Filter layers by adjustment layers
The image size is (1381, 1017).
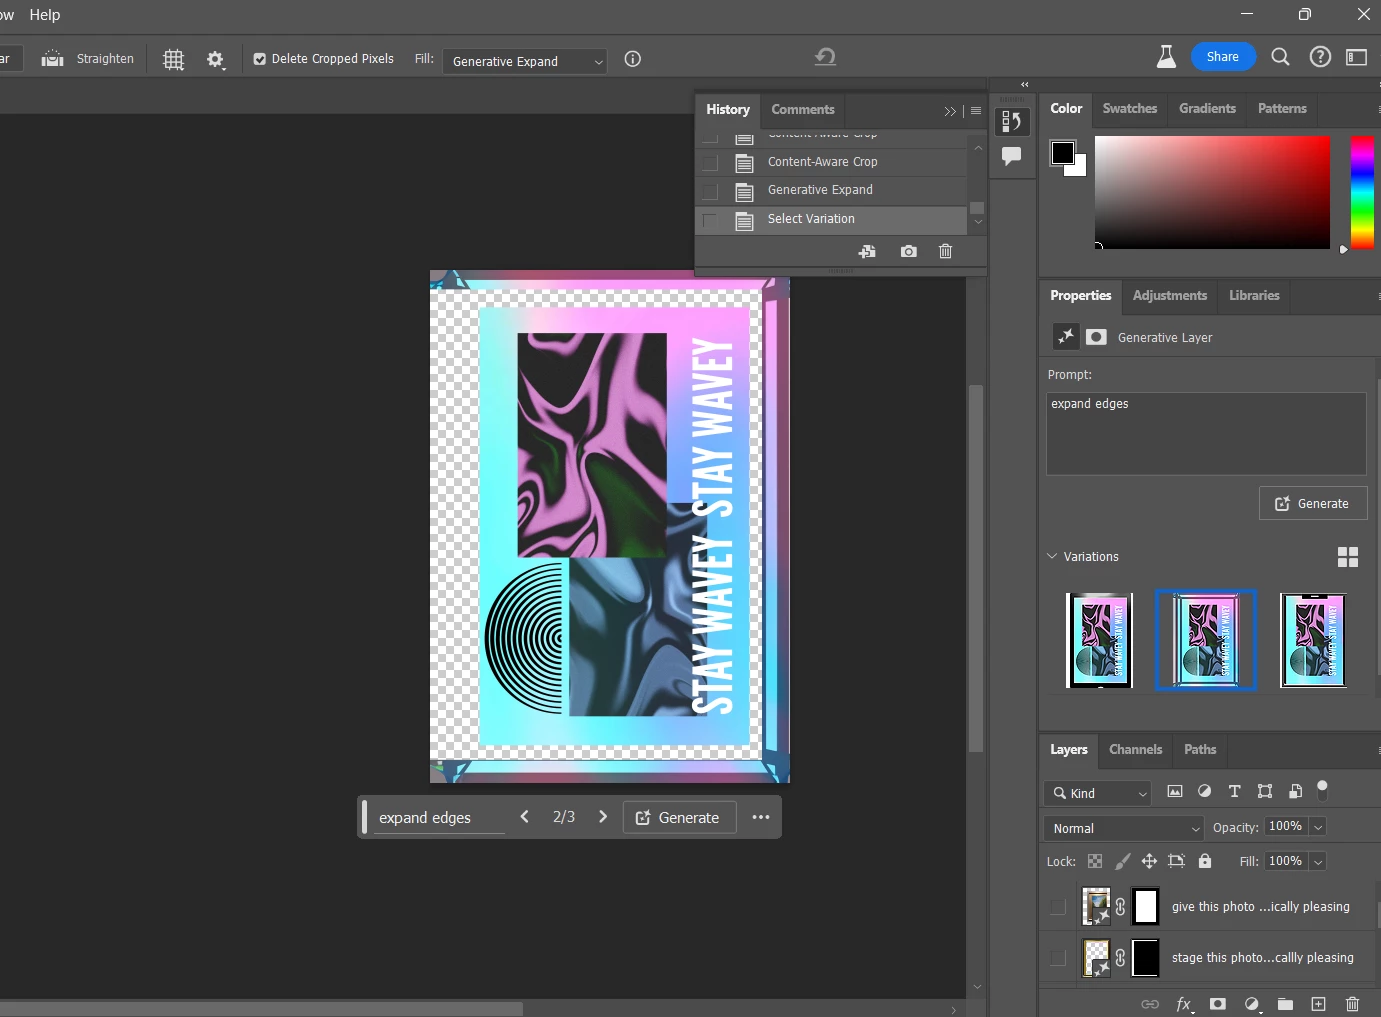(1205, 792)
